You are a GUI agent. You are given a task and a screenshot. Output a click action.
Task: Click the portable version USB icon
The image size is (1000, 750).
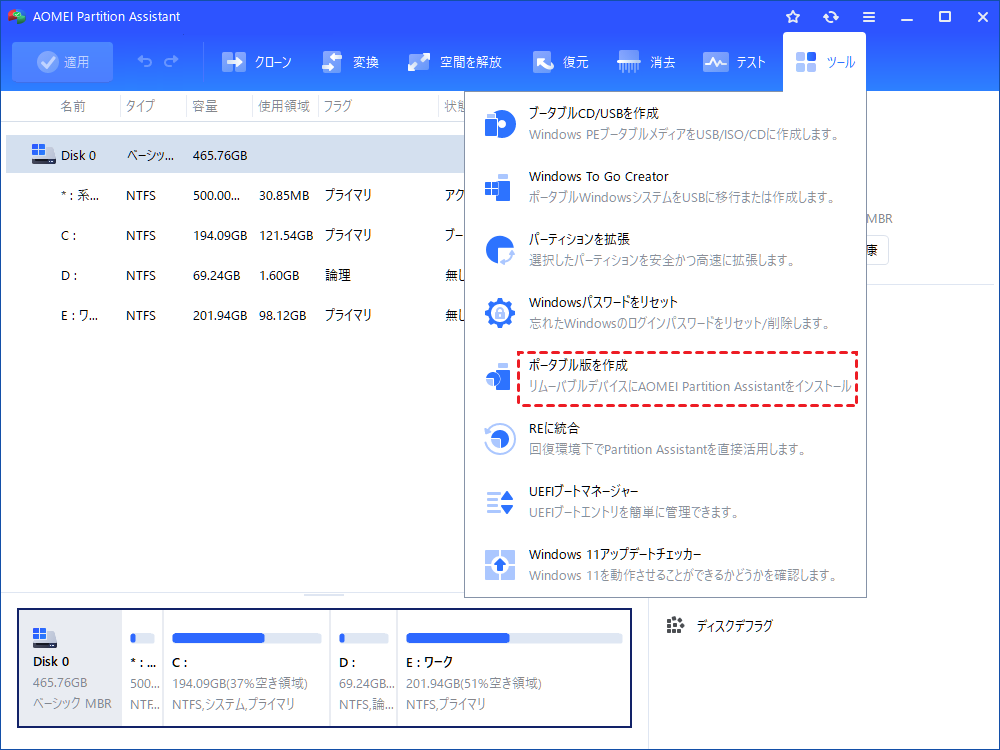pyautogui.click(x=498, y=376)
